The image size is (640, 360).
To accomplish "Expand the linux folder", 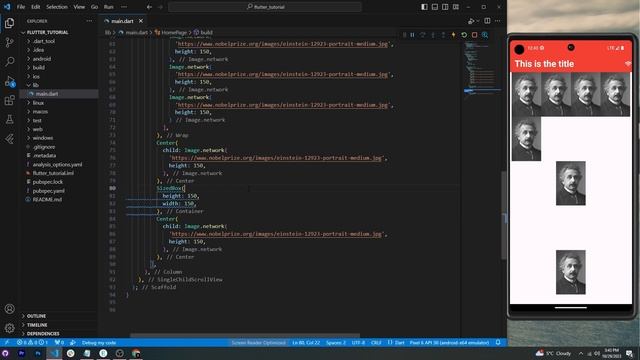I will pyautogui.click(x=38, y=103).
